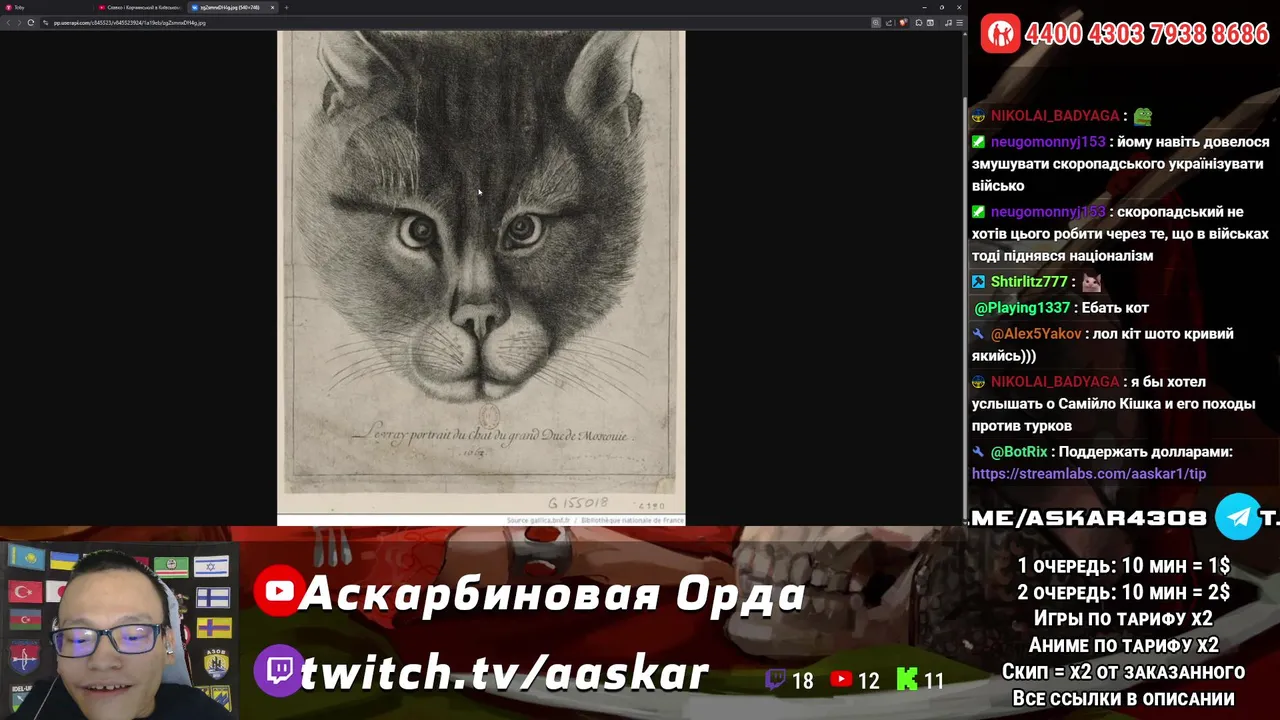
Task: Click the YouTube viewer count 12
Action: (x=868, y=681)
